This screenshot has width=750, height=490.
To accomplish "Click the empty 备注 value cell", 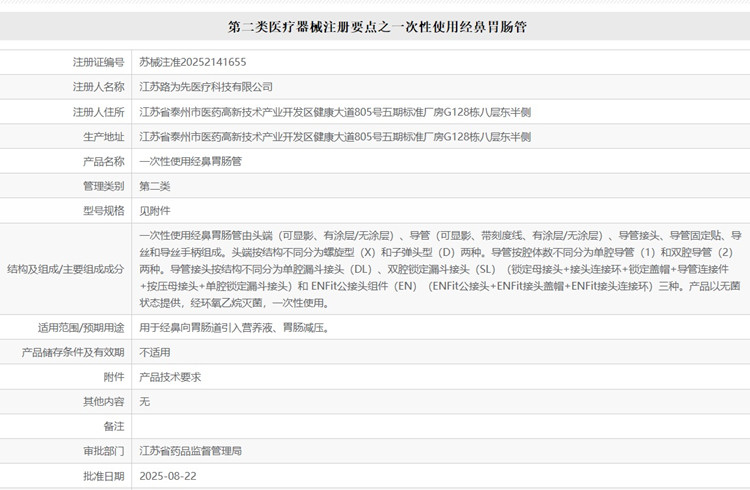I will [440, 426].
